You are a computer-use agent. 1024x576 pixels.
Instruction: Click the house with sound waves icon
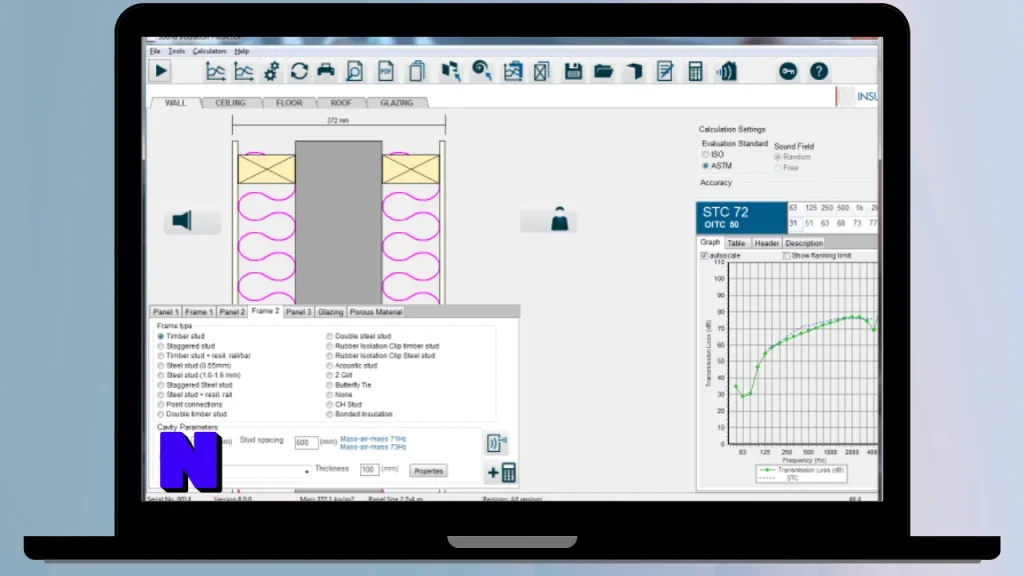coord(726,71)
